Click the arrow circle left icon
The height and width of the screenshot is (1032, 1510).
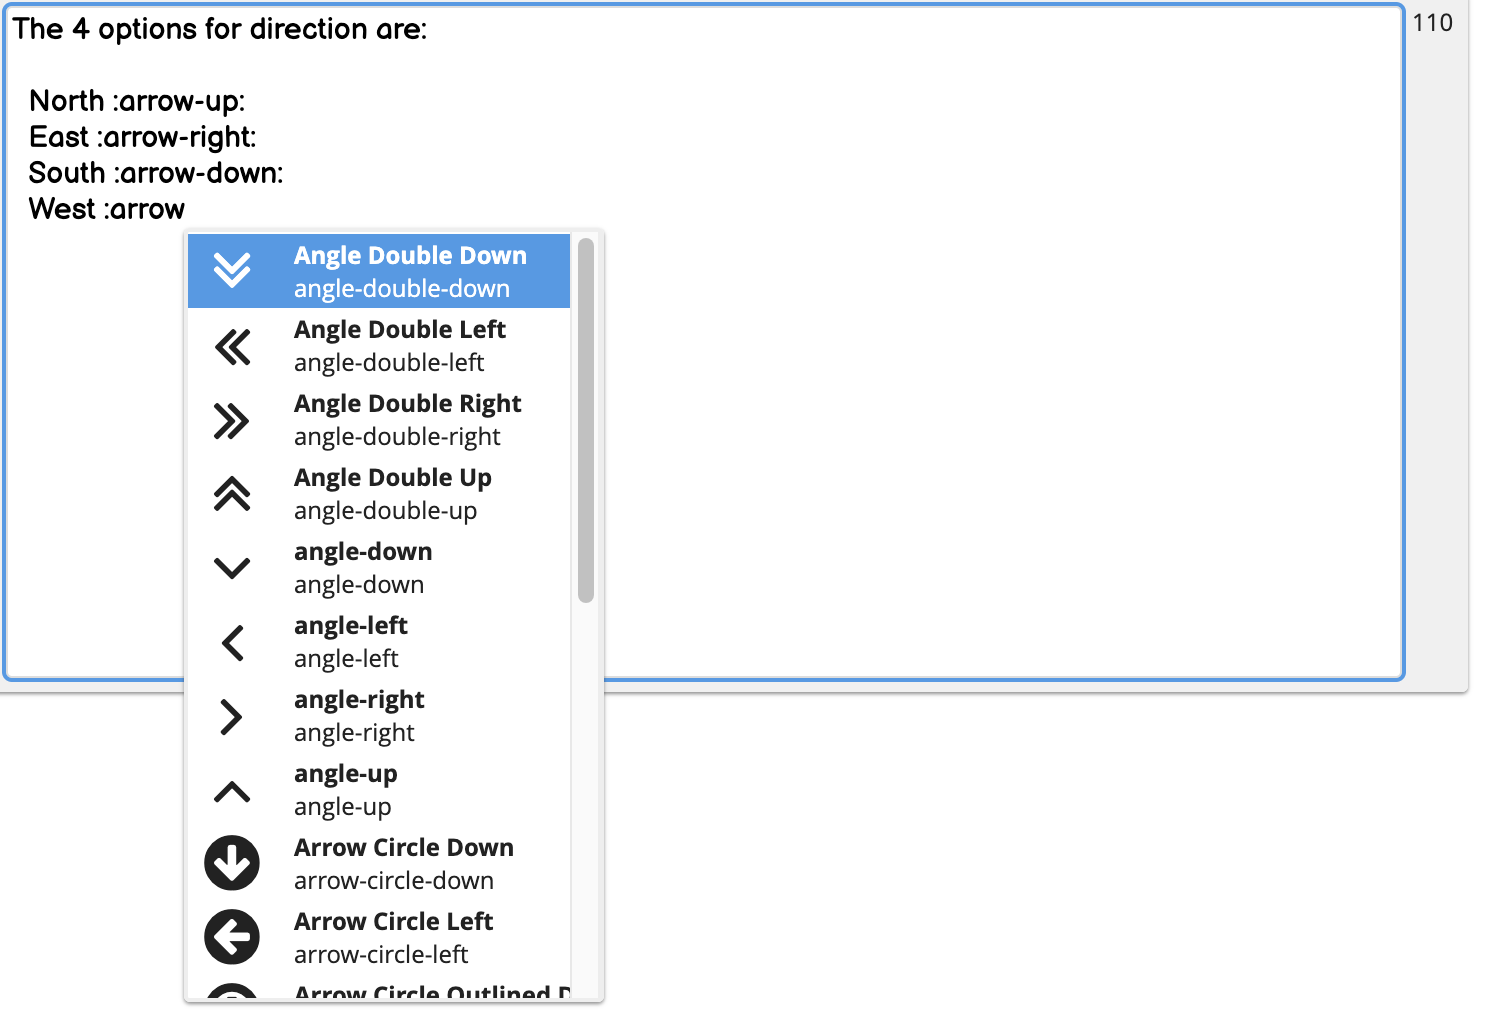pos(232,937)
